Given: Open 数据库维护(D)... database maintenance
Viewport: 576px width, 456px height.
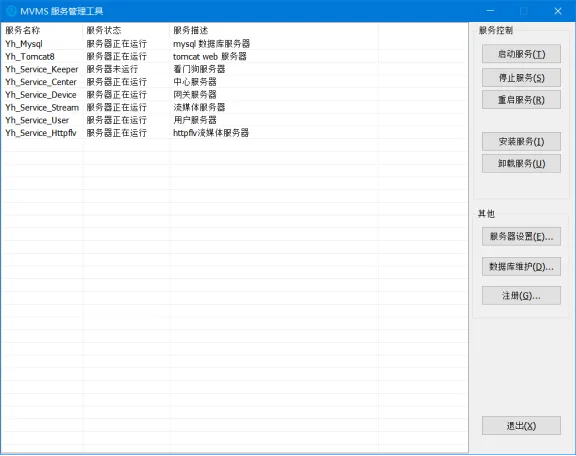Looking at the screenshot, I should (521, 267).
